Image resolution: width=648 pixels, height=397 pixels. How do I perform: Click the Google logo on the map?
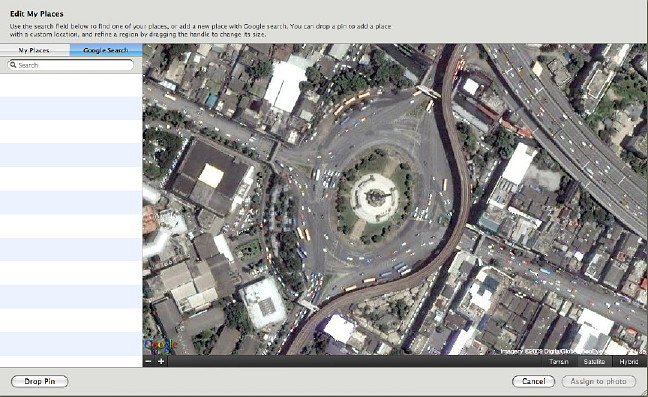pos(160,346)
